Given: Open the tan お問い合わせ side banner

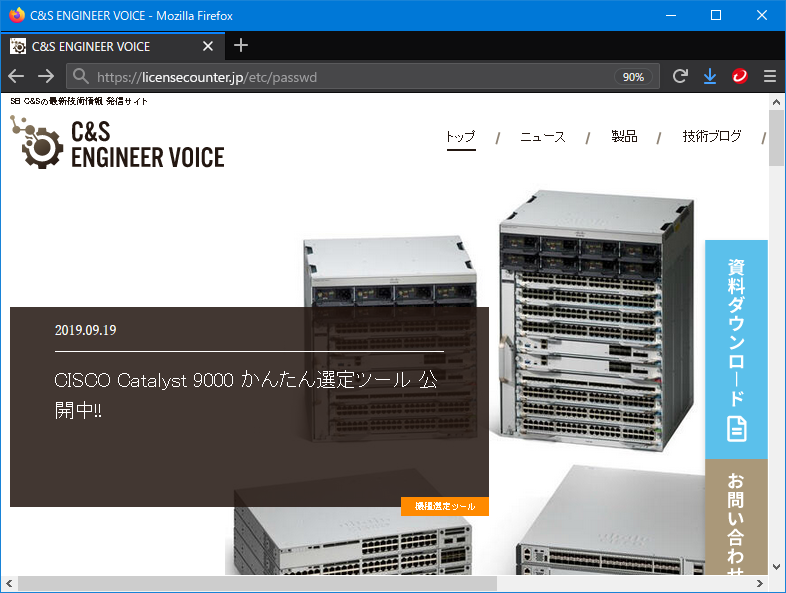Looking at the screenshot, I should [x=736, y=516].
